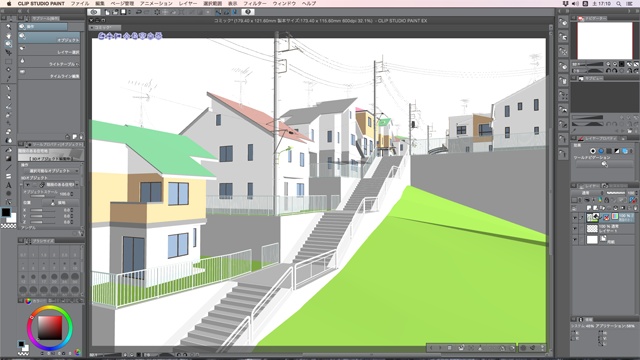The width and height of the screenshot is (640, 360).
Task: Click the macOS volume icon
Action: pos(576,3)
